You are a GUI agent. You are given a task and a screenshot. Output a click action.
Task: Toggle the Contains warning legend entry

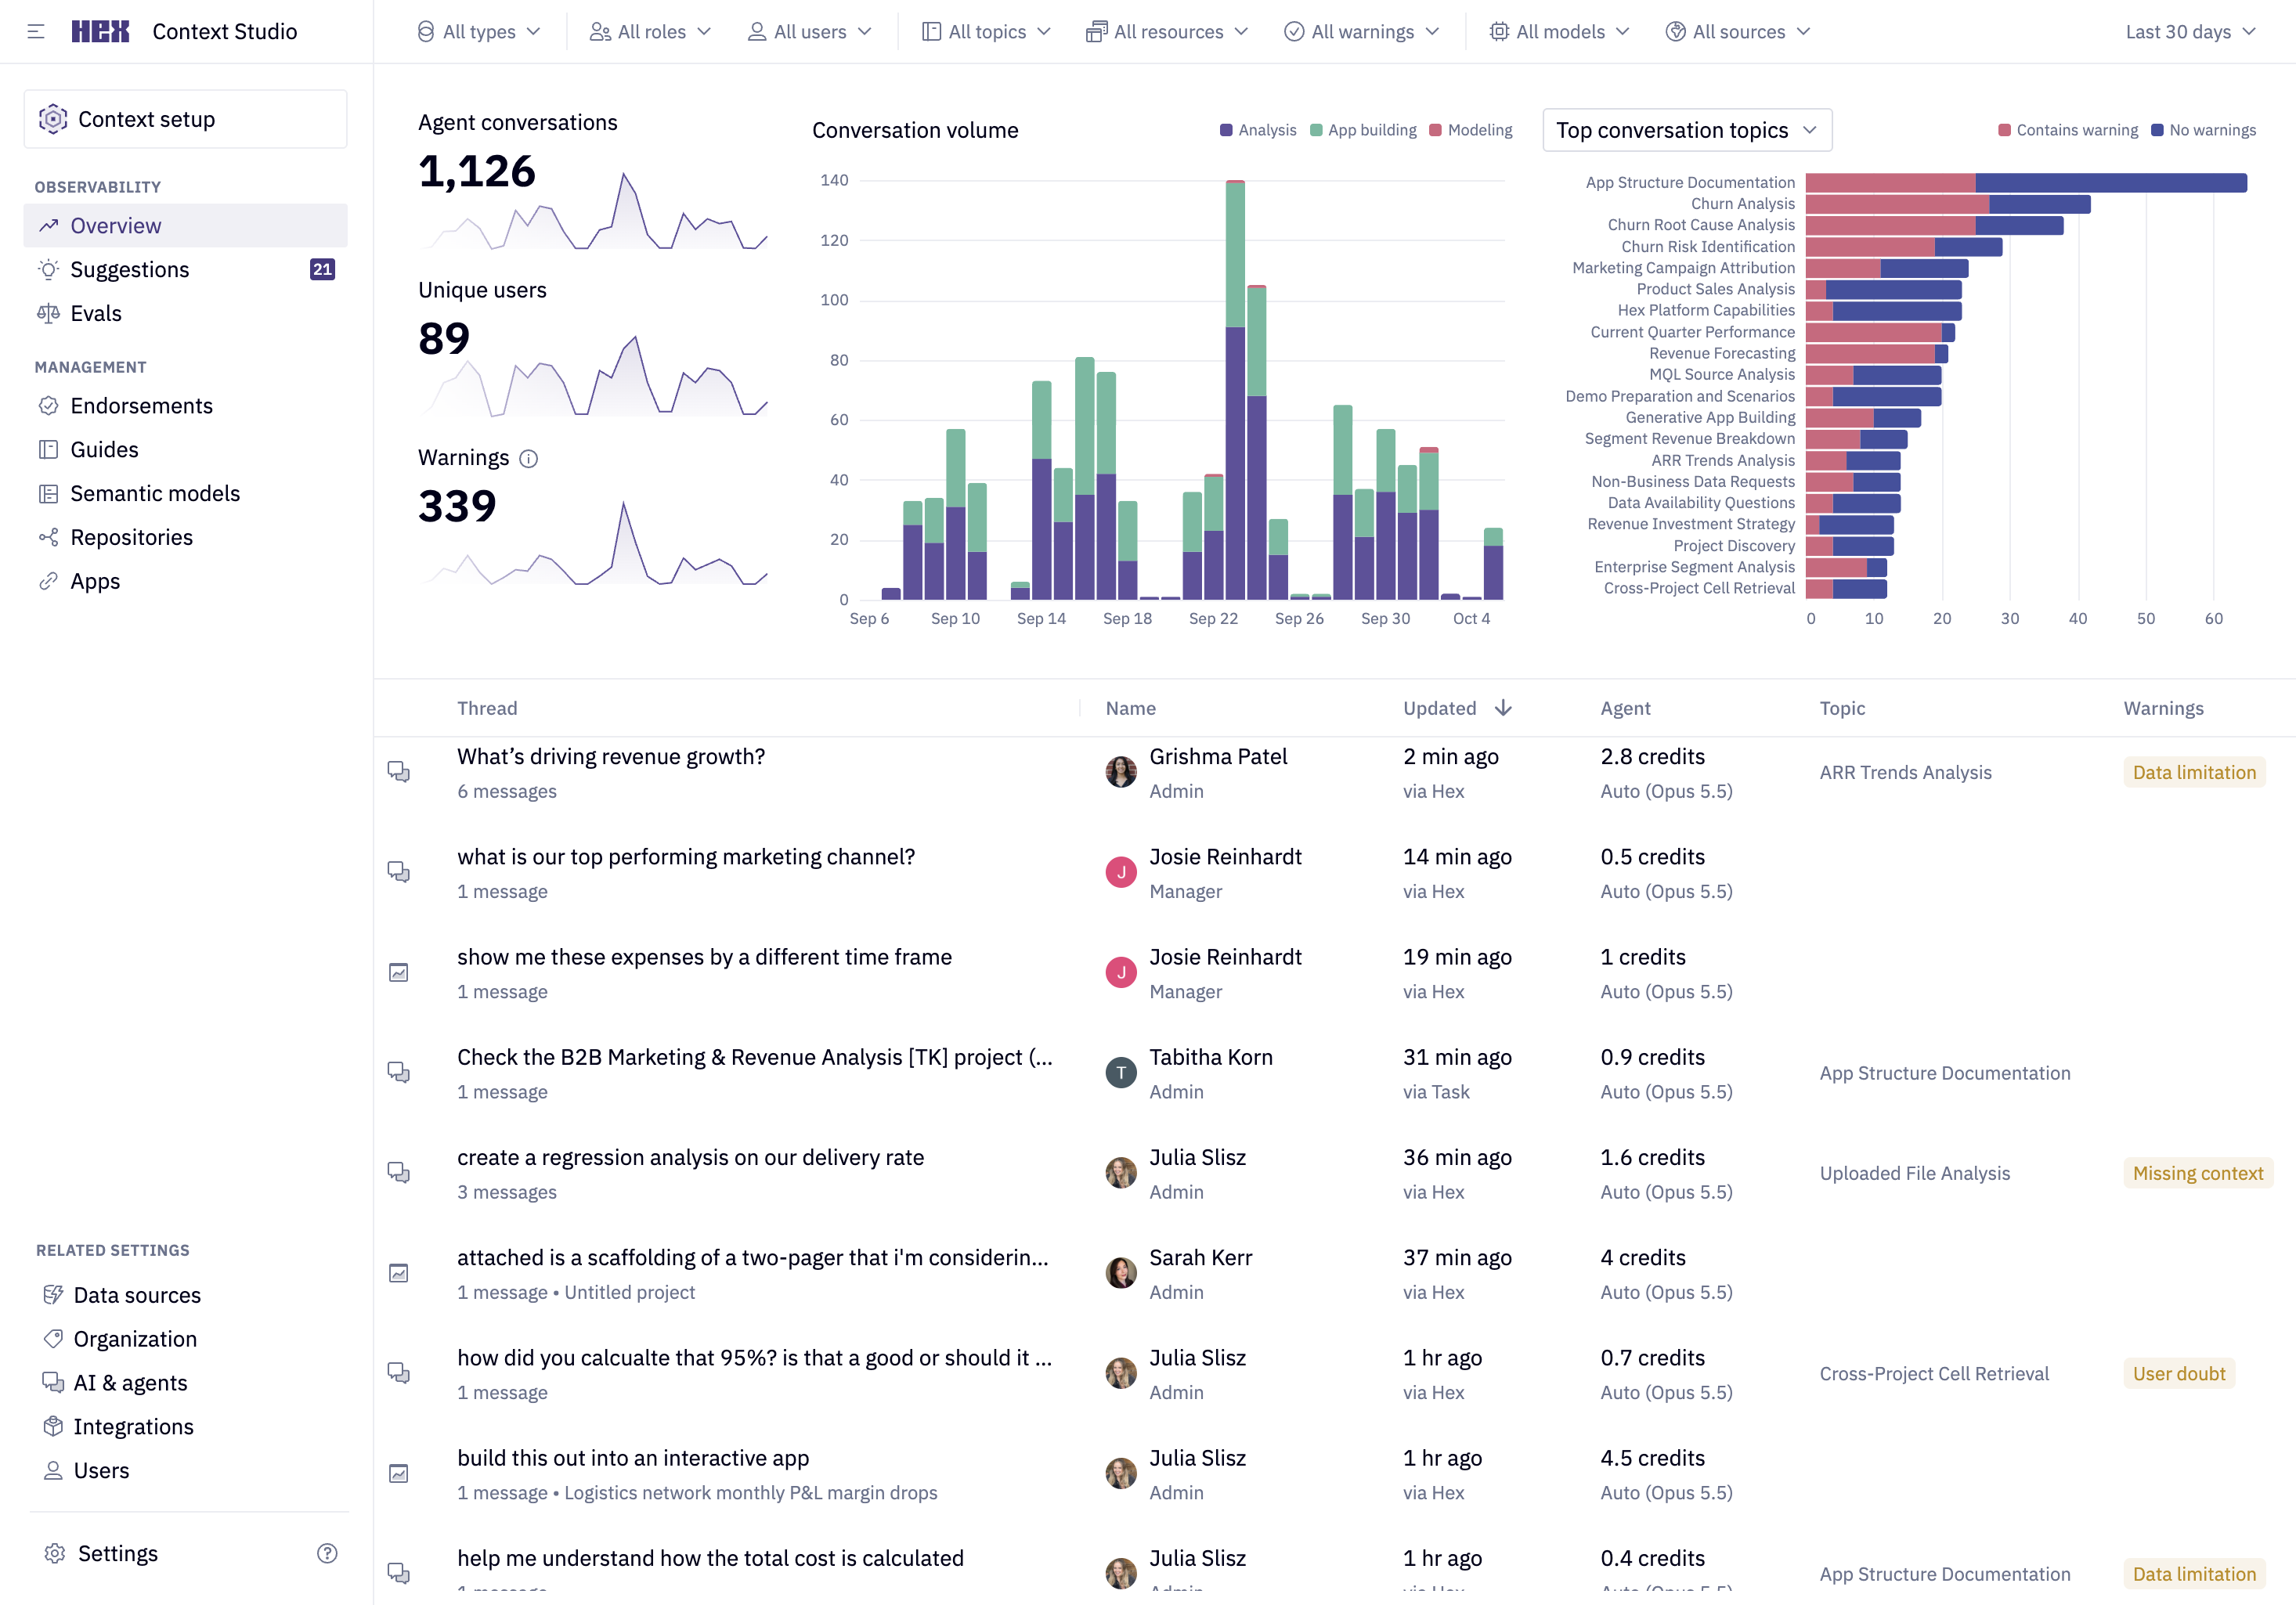point(2067,130)
